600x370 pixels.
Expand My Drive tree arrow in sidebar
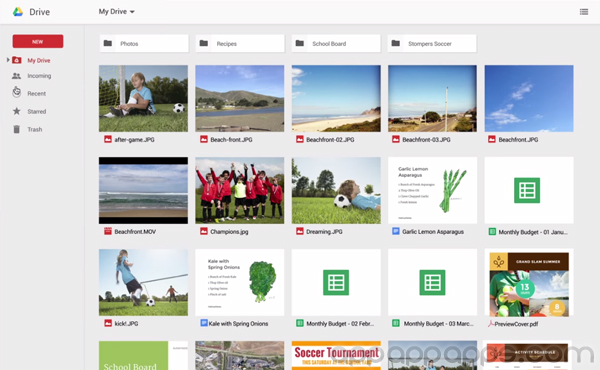pos(8,60)
